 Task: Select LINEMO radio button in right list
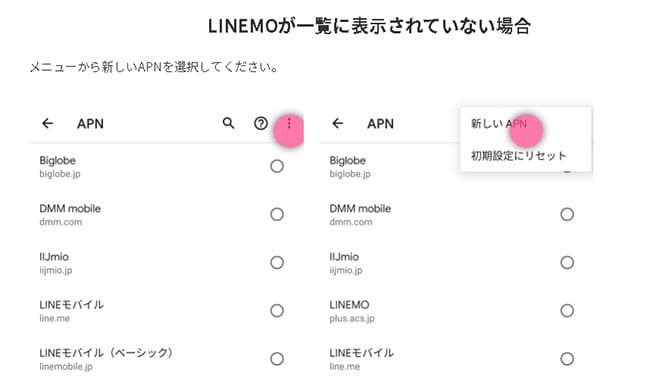point(567,311)
